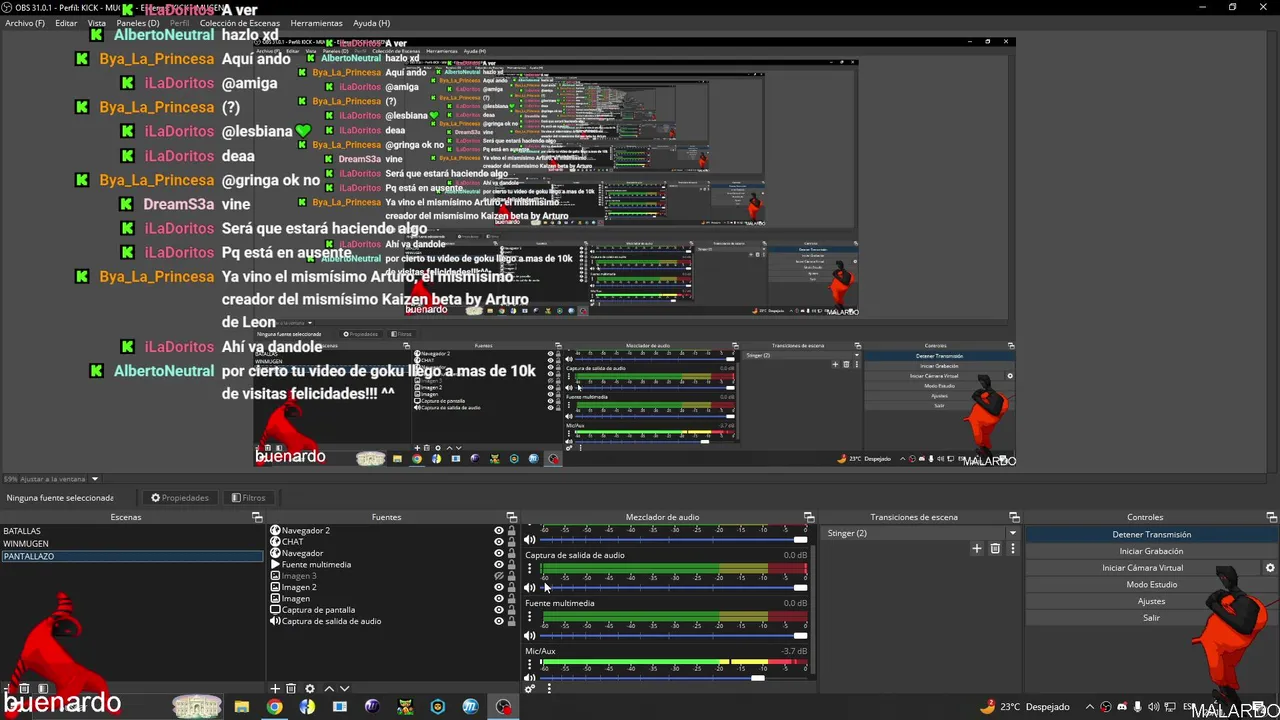Viewport: 1280px width, 720px height.
Task: Click the Propiedades button
Action: point(180,498)
